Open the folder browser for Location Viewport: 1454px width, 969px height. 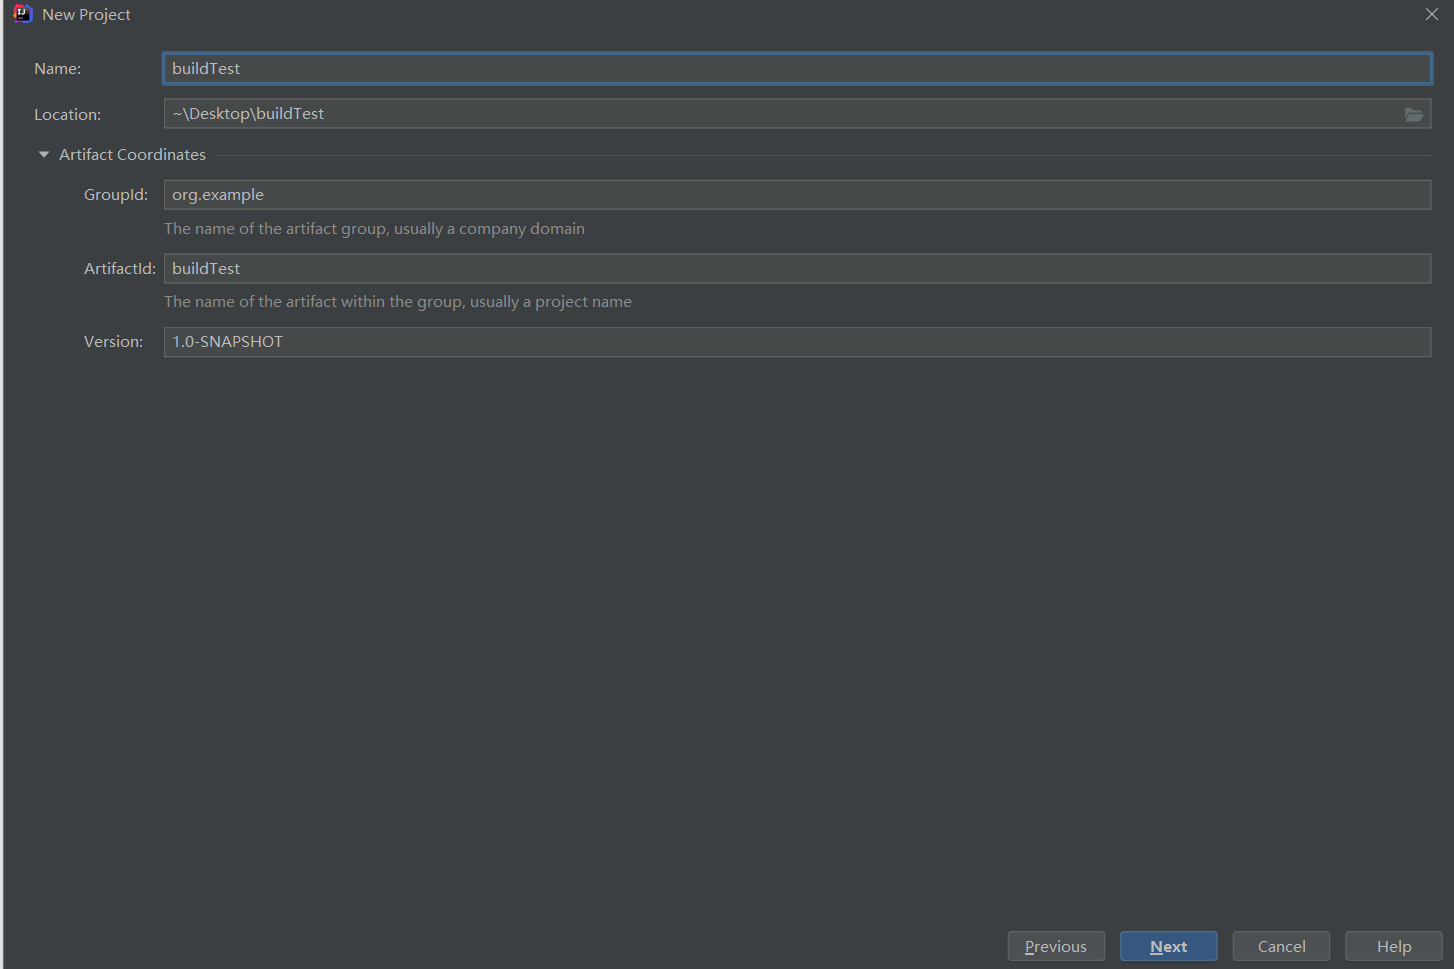click(1413, 114)
